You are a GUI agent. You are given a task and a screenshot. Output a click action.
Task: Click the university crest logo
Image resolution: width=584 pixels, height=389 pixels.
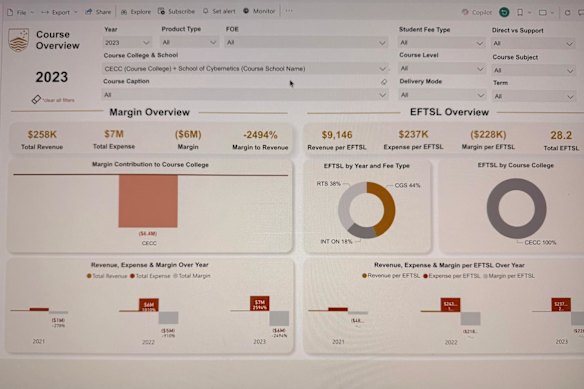coord(19,40)
